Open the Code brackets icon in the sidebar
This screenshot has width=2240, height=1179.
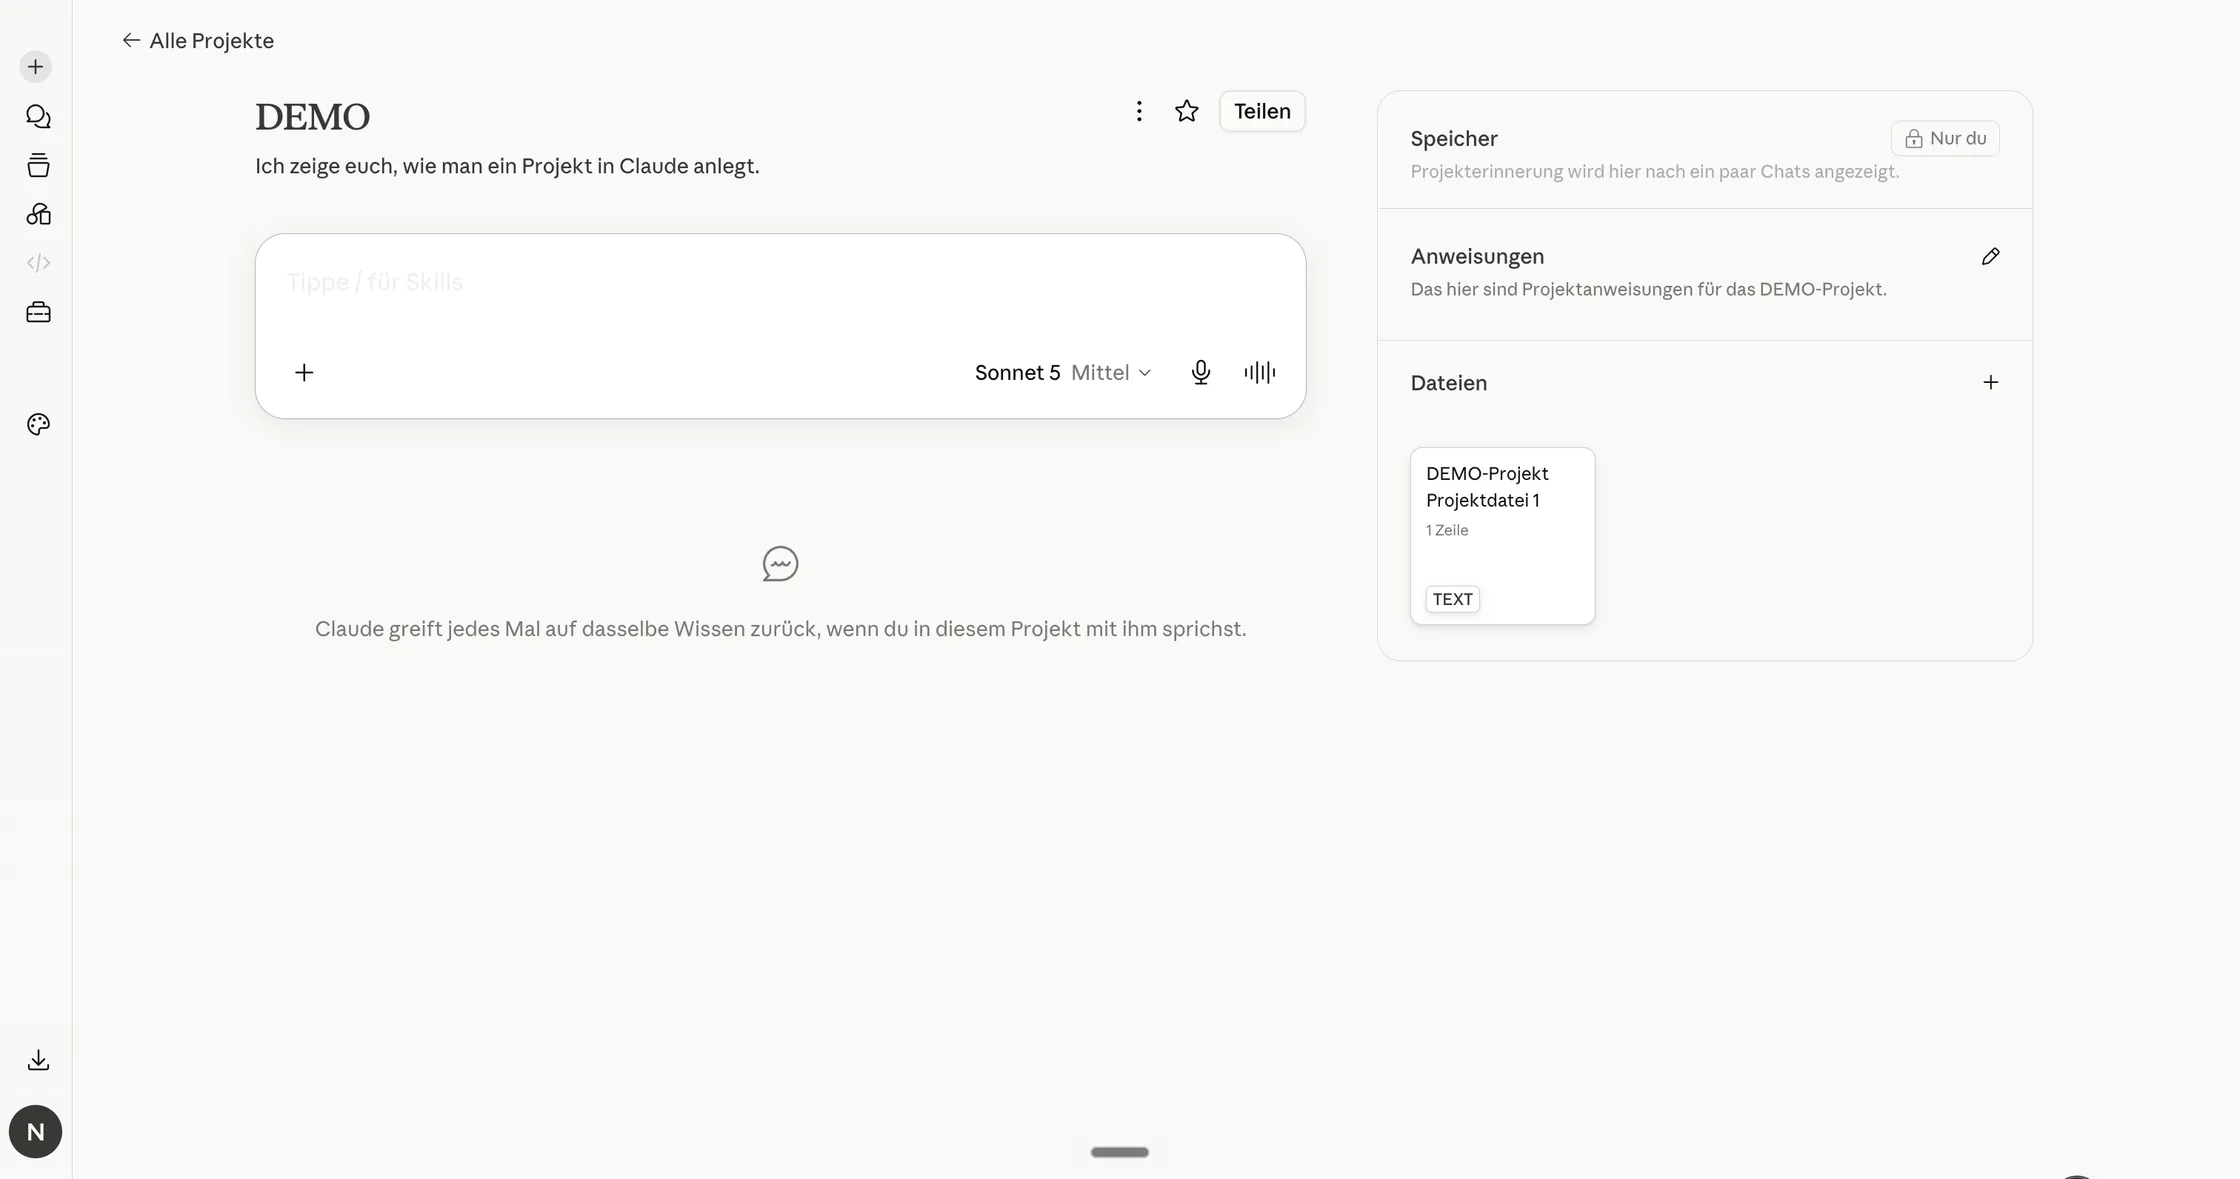[38, 263]
